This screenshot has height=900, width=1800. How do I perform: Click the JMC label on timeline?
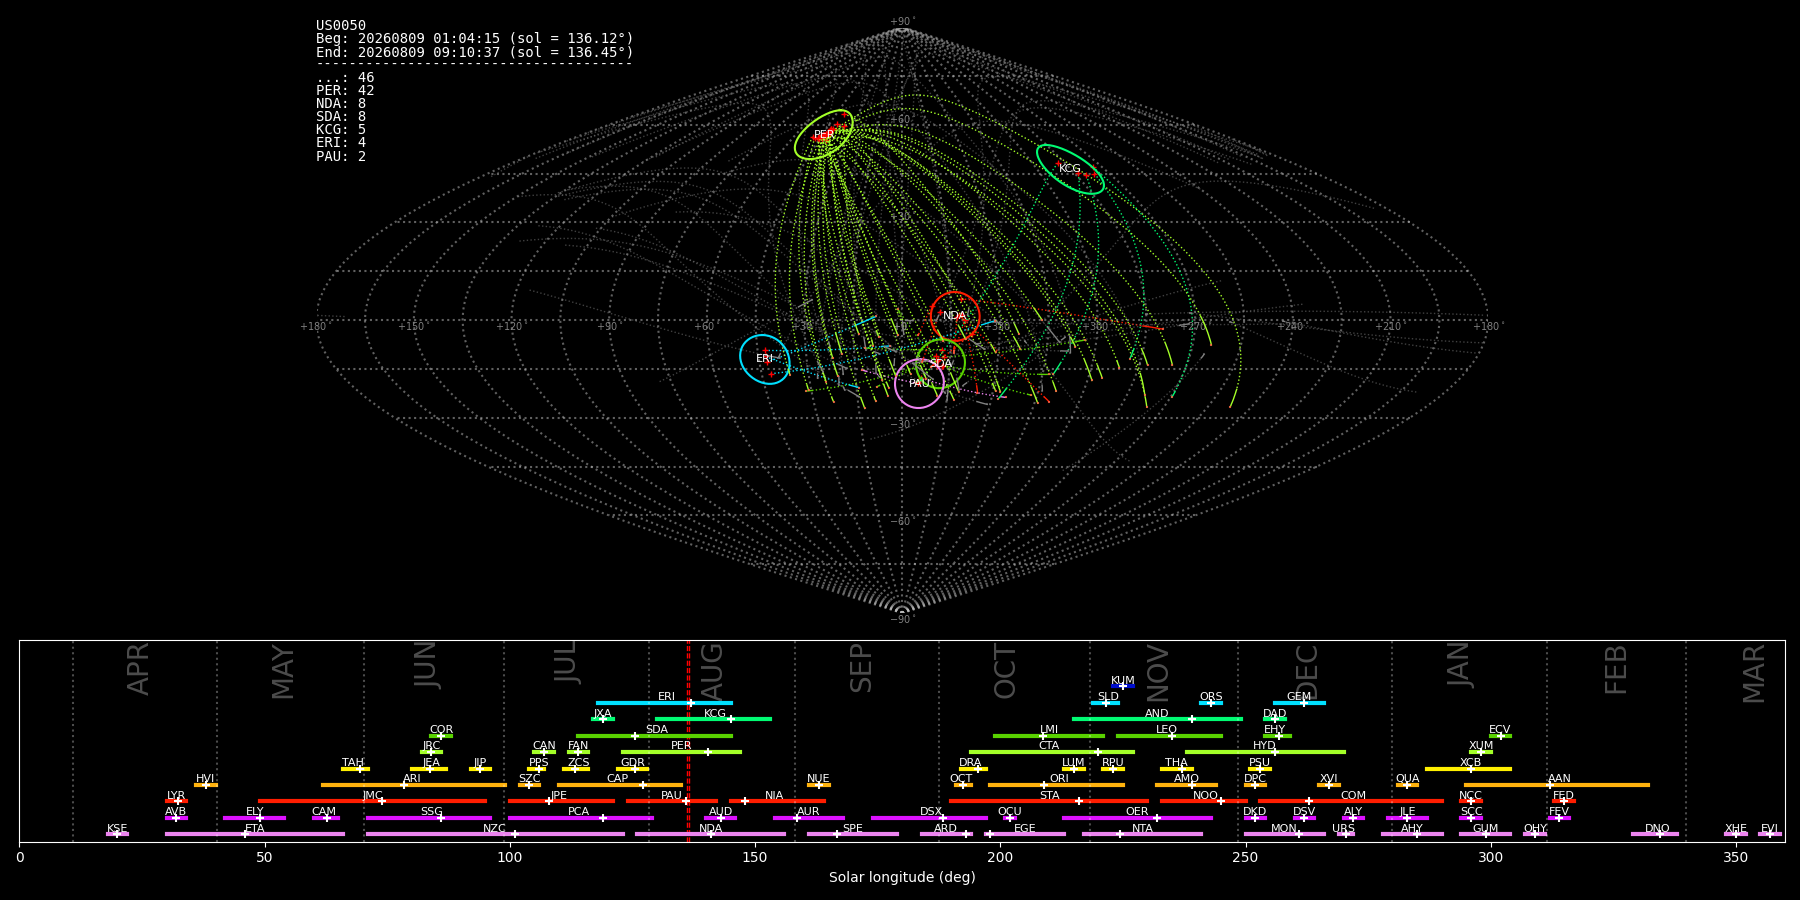coord(372,796)
